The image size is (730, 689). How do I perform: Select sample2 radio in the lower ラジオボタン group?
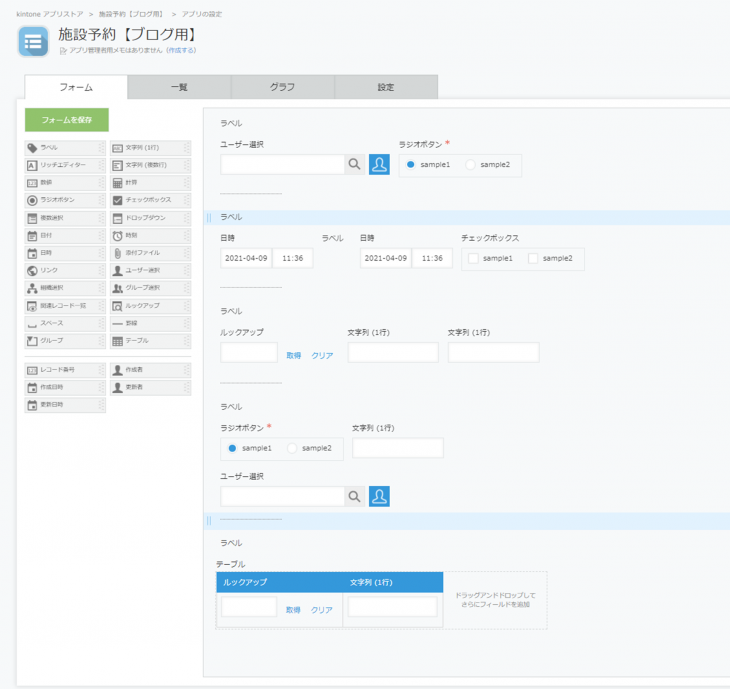point(292,448)
